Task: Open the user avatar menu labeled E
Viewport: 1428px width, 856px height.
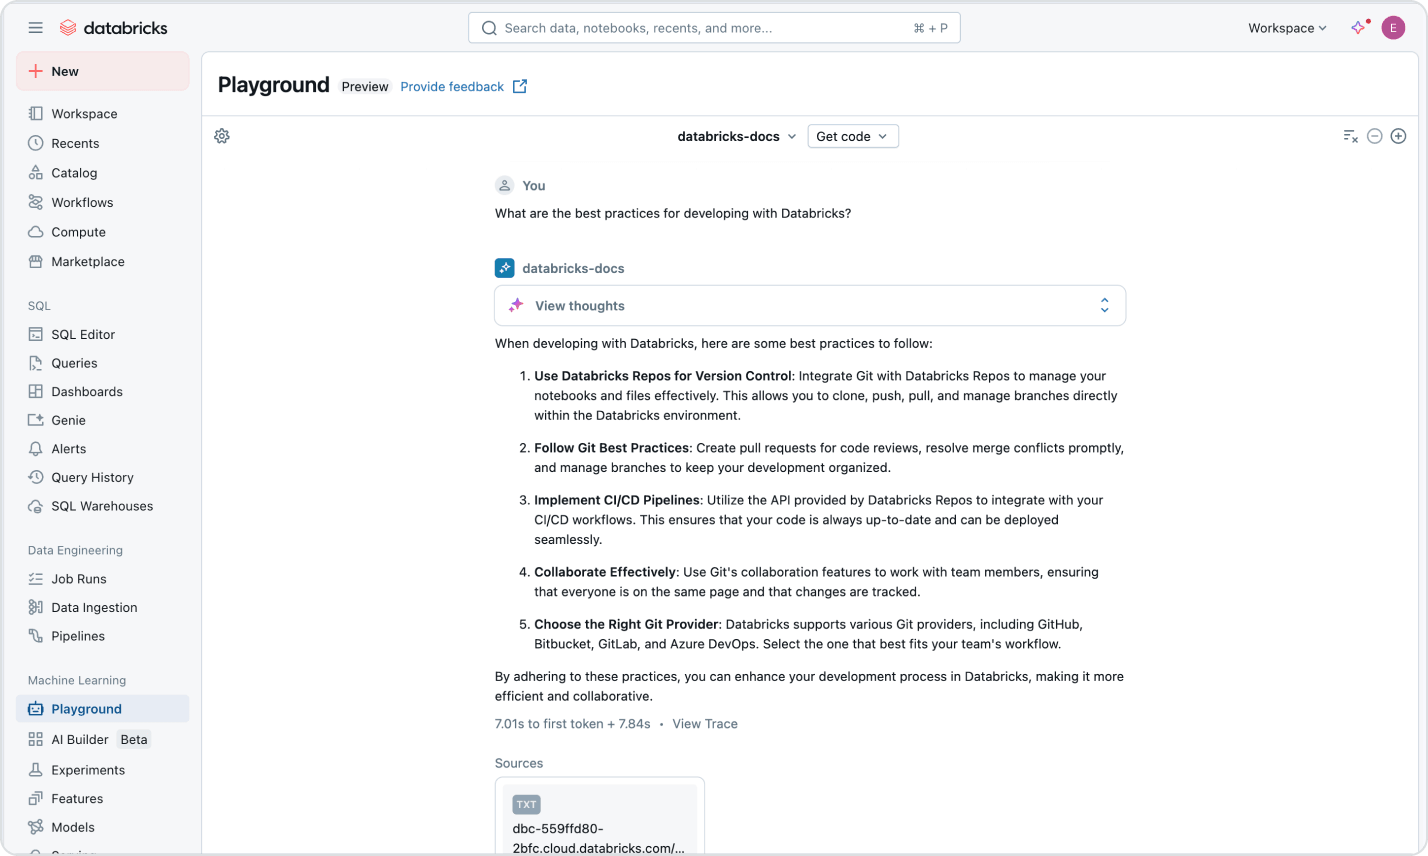Action: (x=1393, y=27)
